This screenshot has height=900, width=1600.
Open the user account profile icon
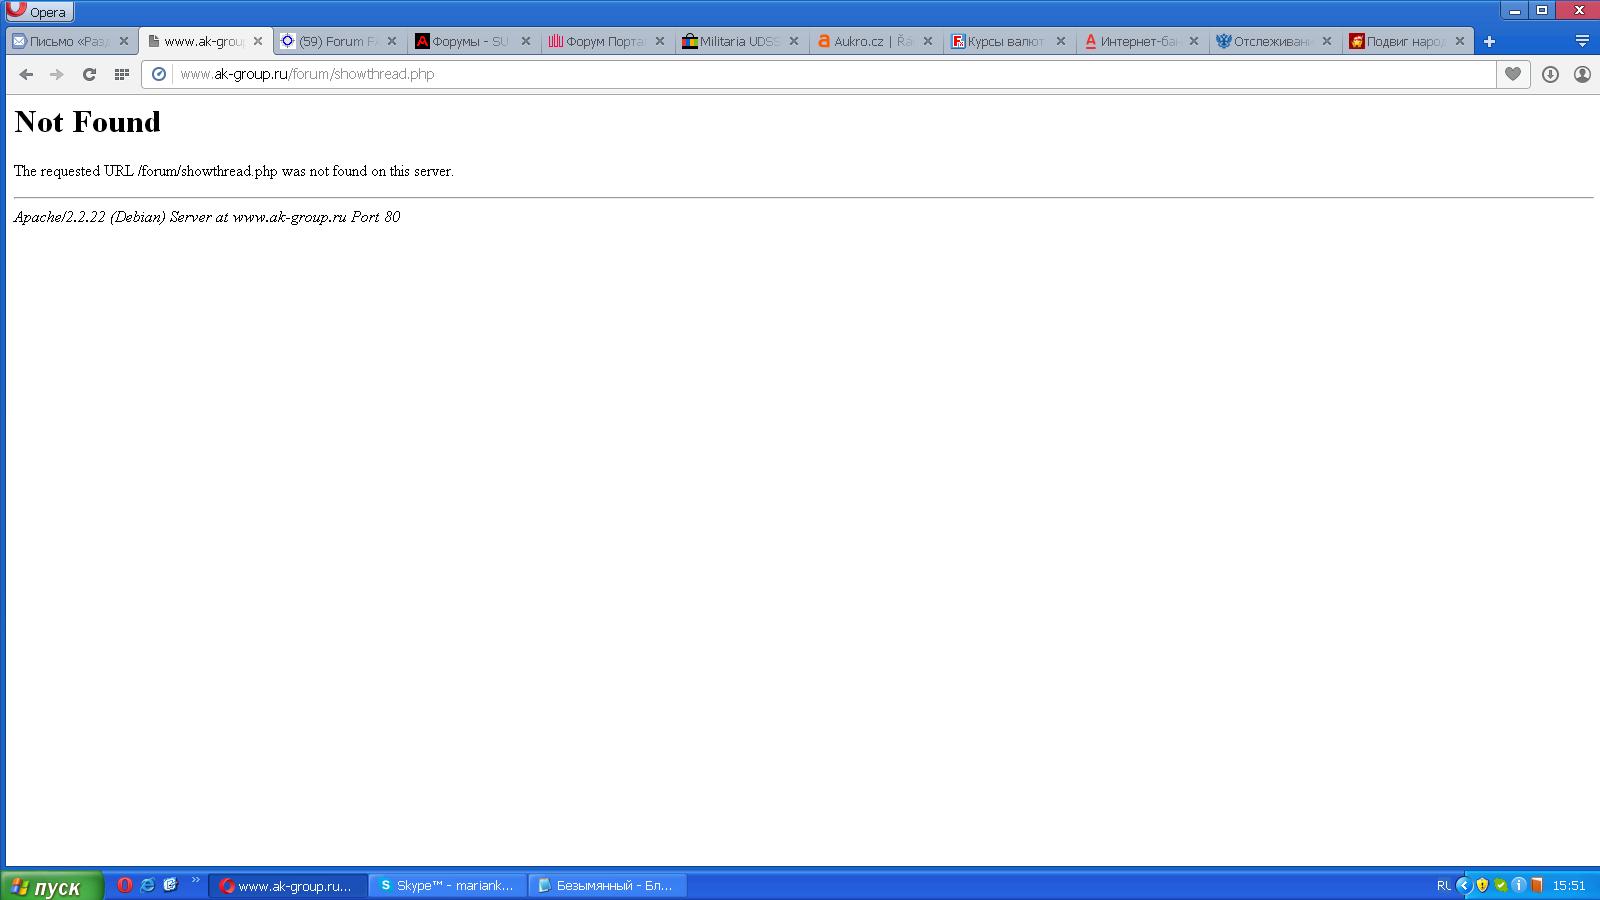(x=1582, y=74)
